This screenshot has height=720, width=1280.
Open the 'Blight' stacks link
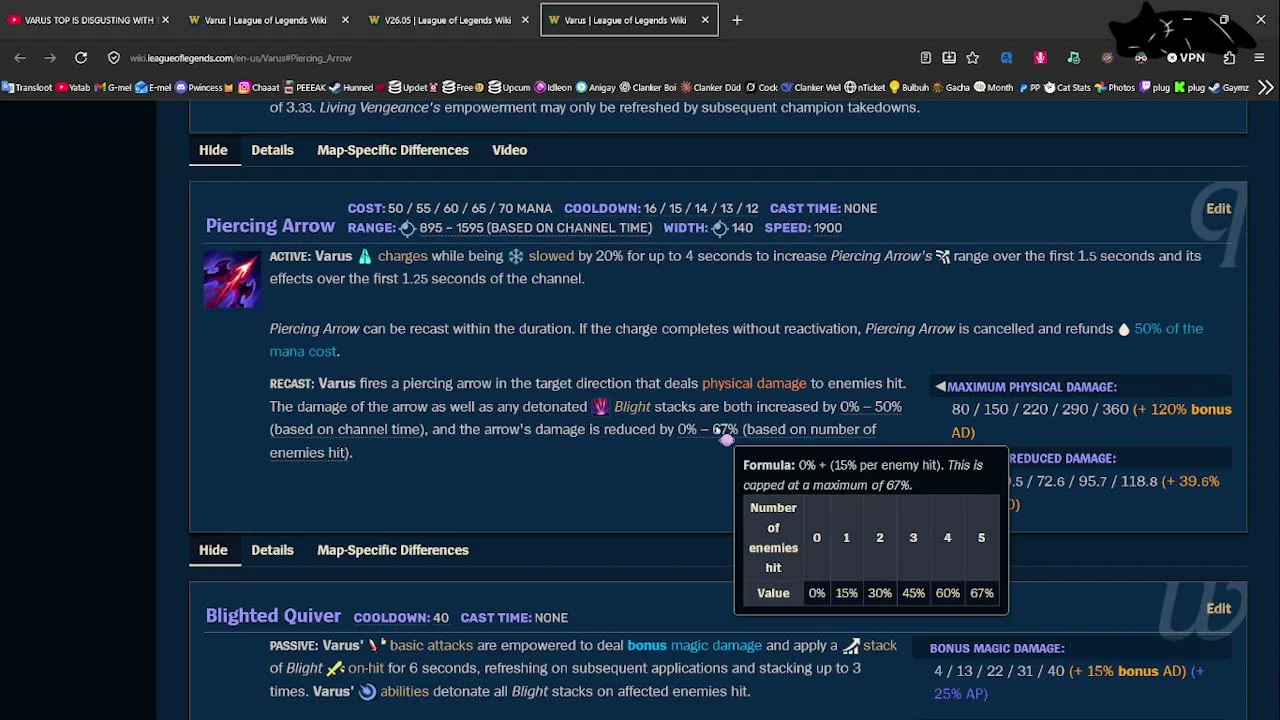[x=632, y=407]
